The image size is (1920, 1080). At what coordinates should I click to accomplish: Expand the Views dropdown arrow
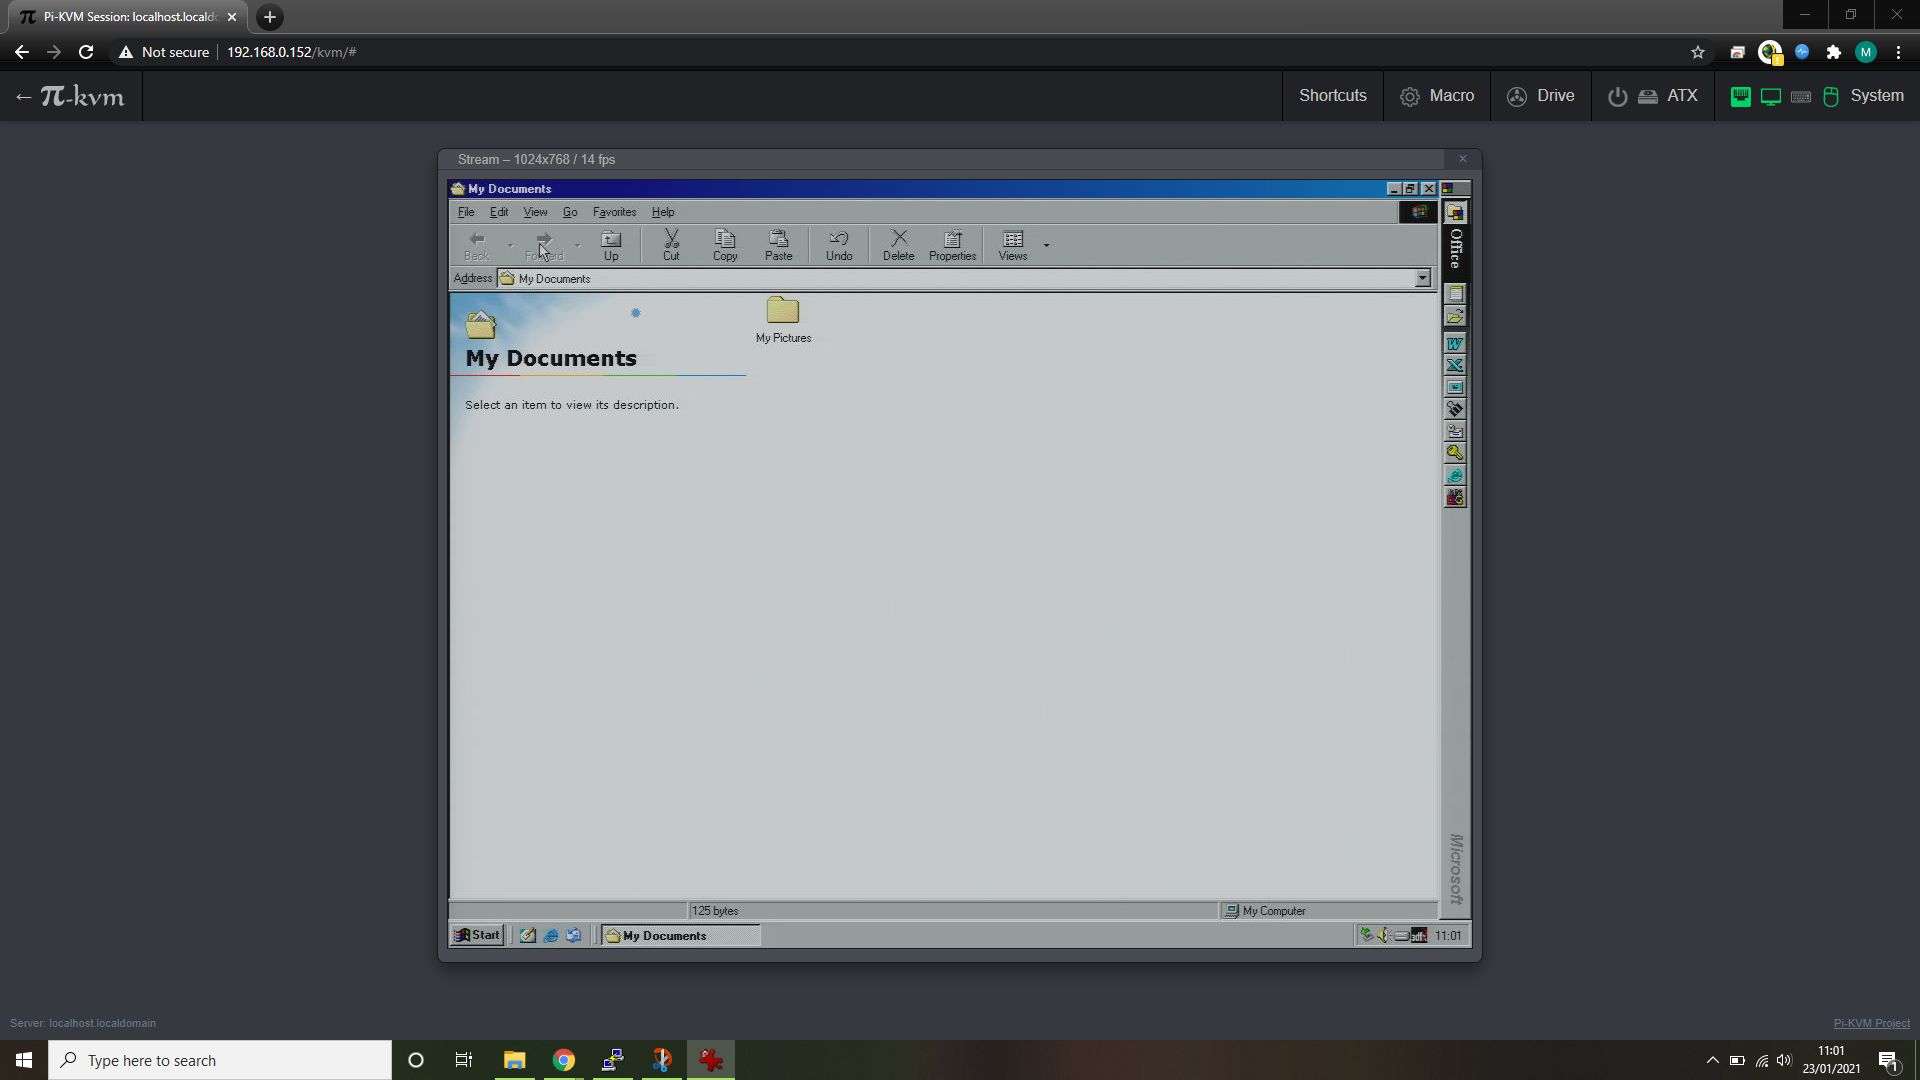(1046, 245)
